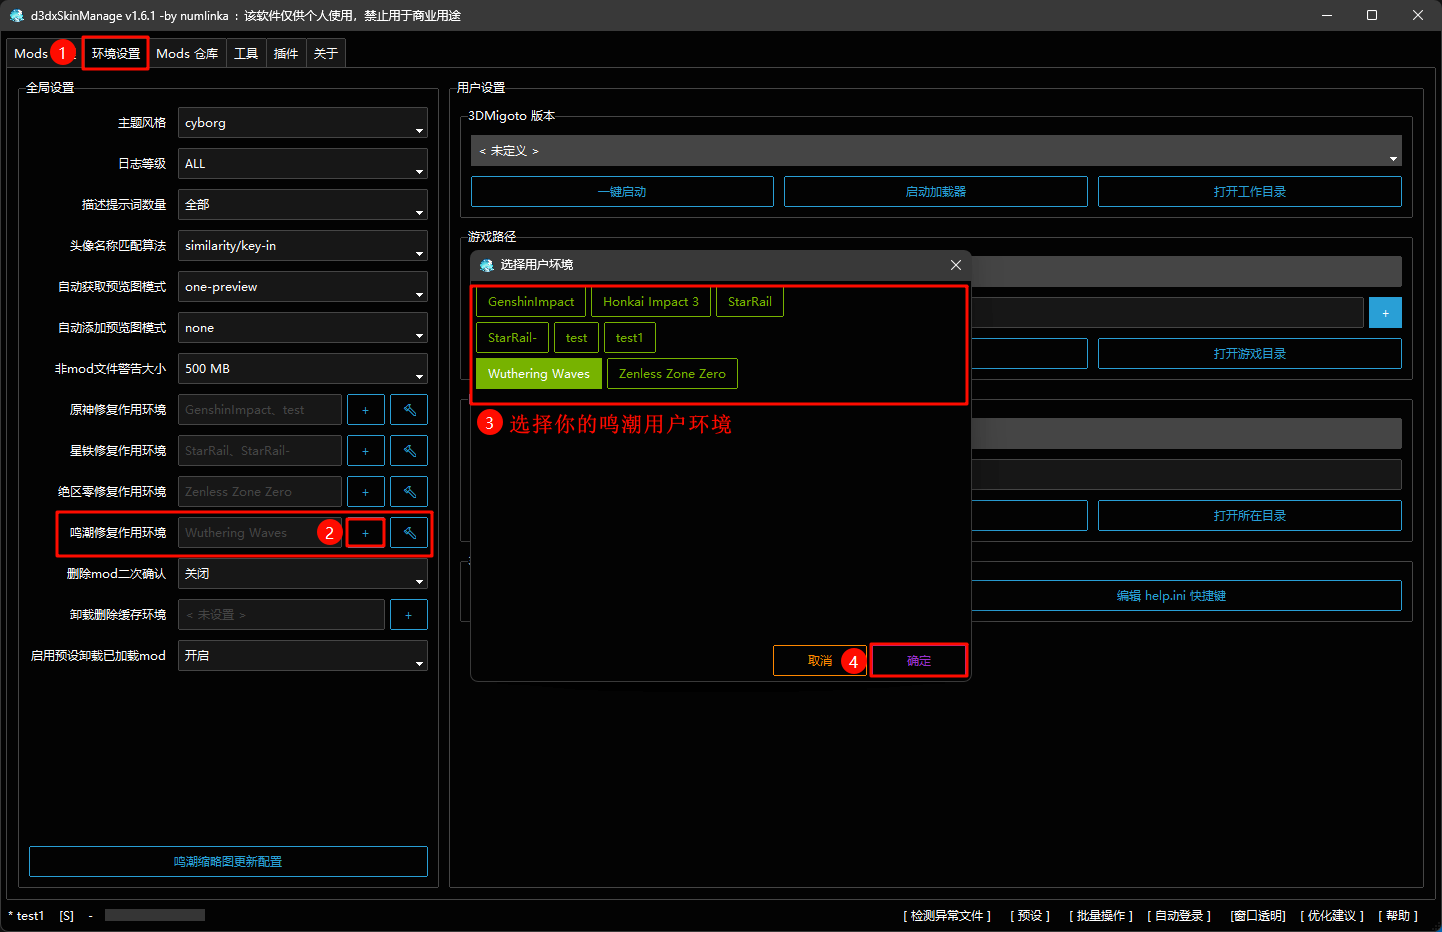Expand 自动获取预览图模式 dropdown
Viewport: 1442px width, 932px height.
[303, 287]
